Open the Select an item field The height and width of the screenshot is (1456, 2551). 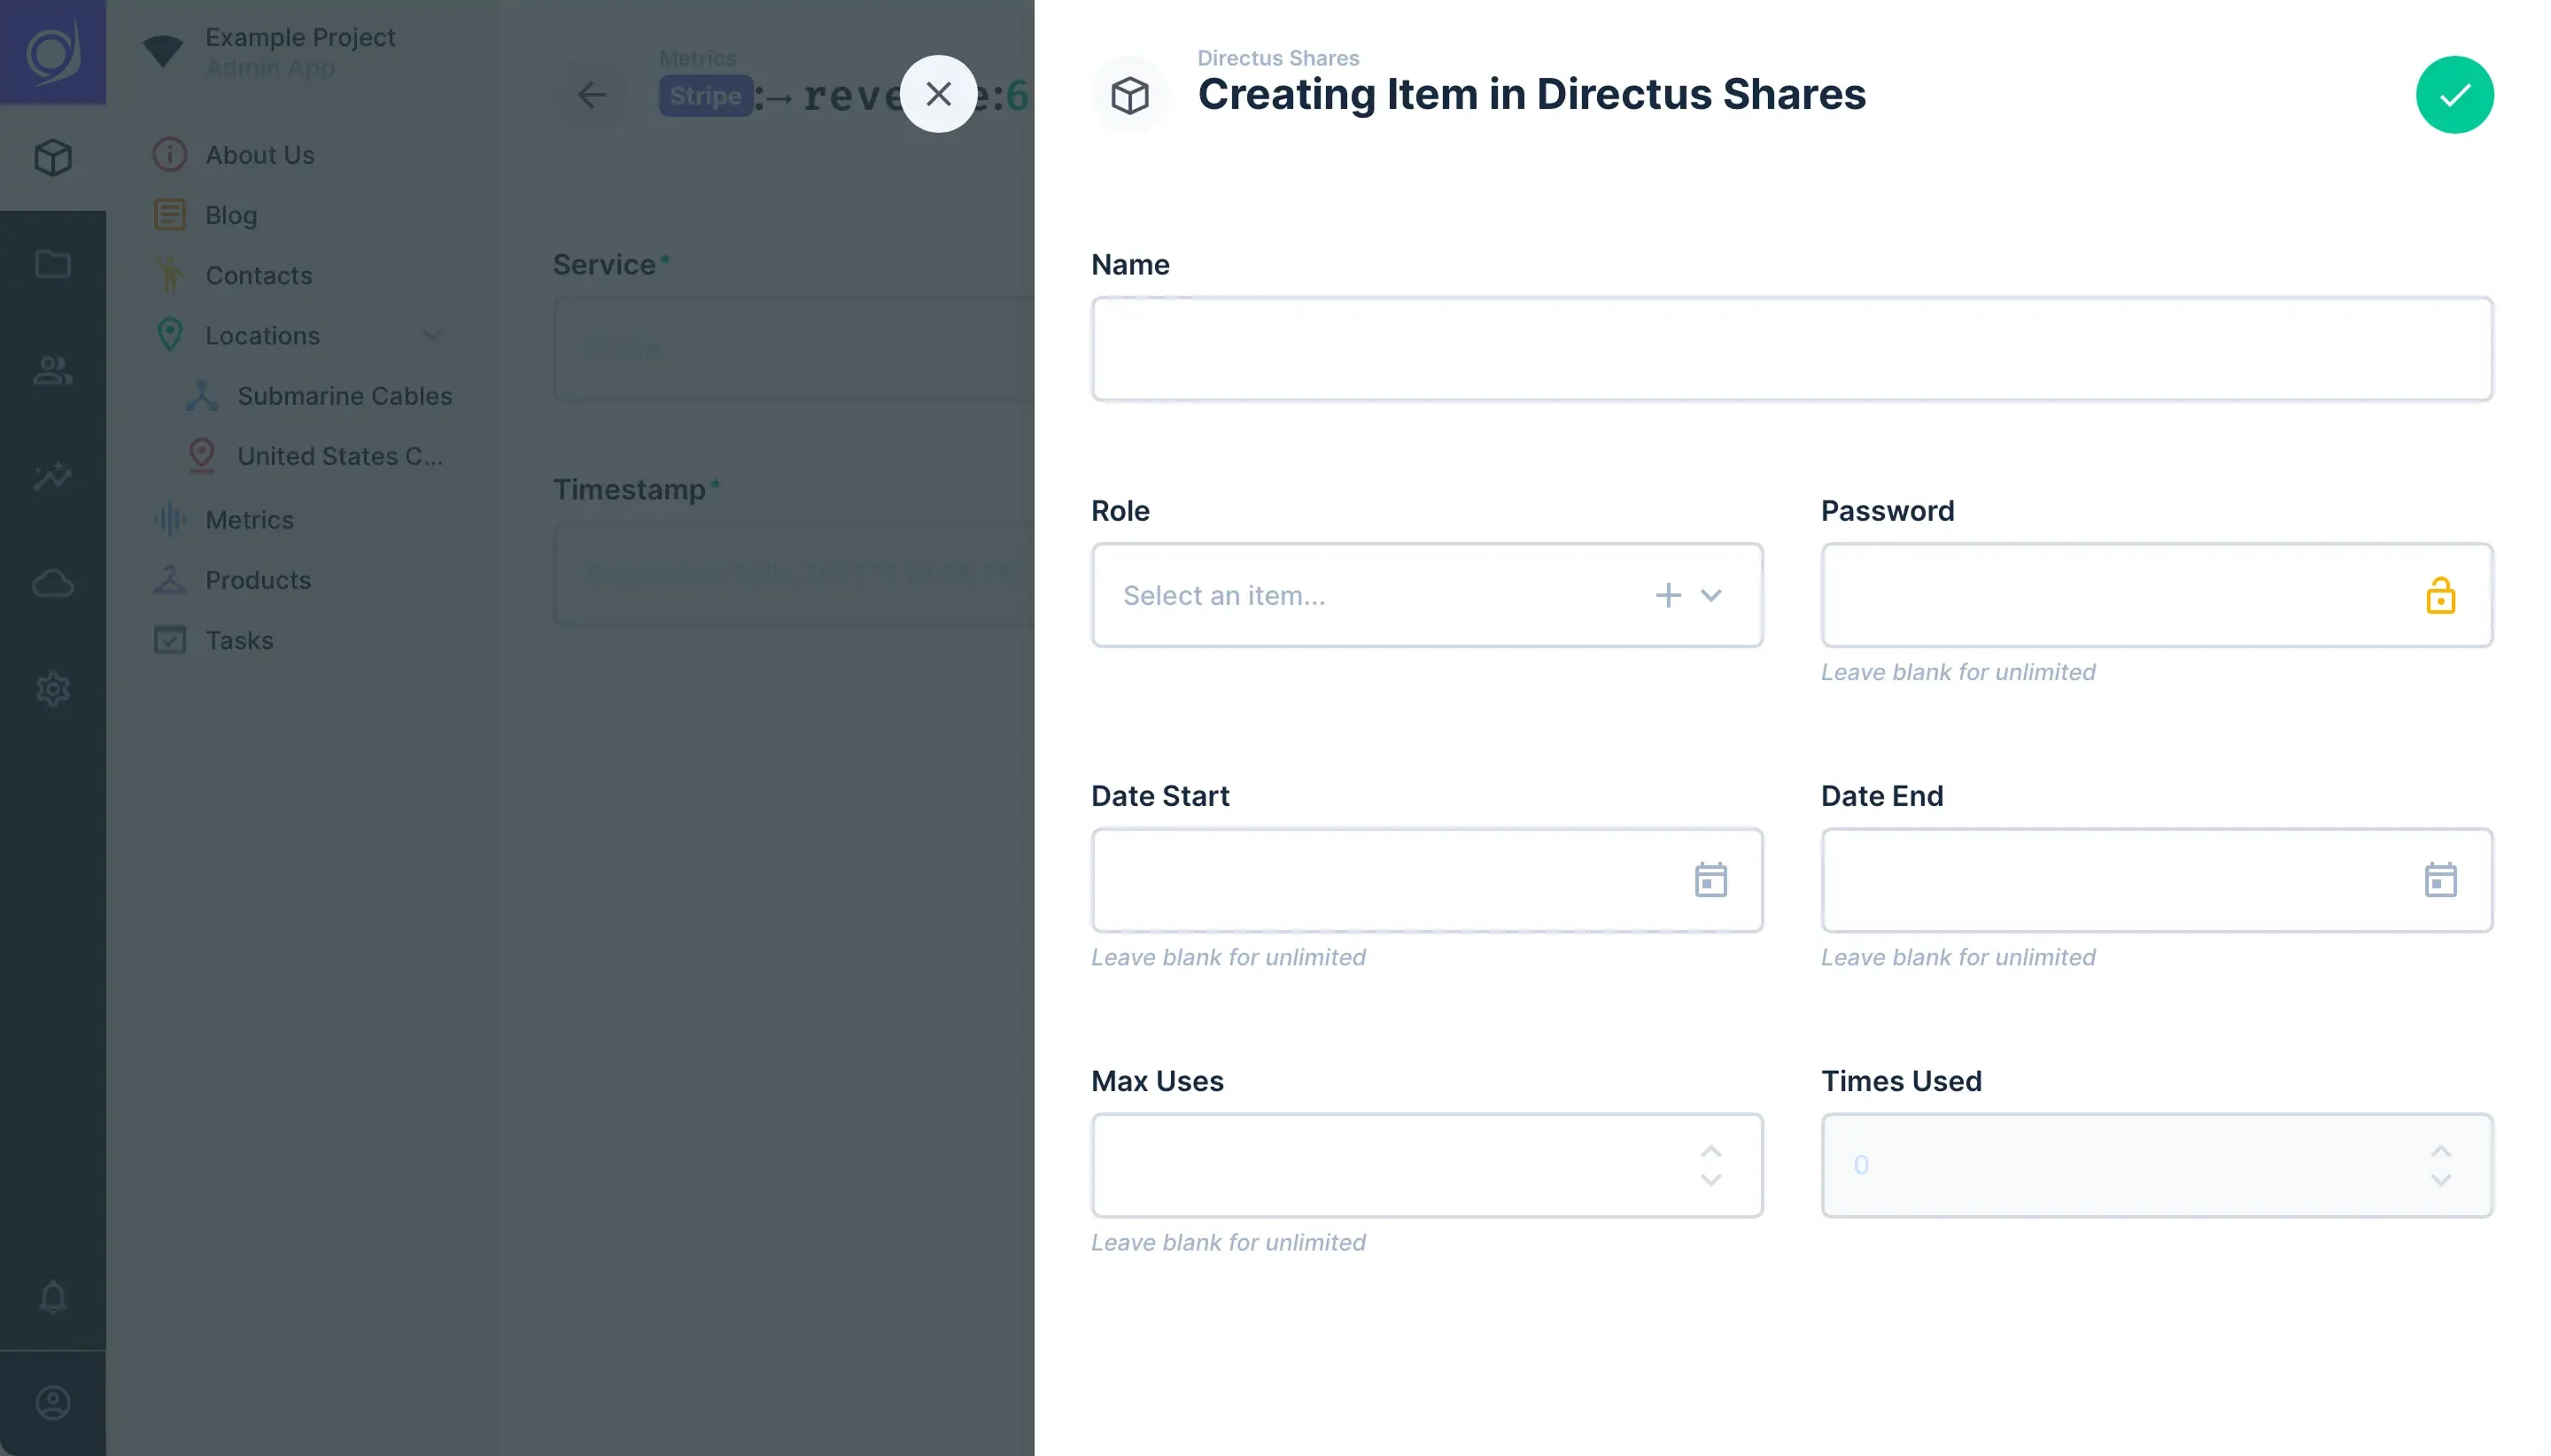point(1300,594)
